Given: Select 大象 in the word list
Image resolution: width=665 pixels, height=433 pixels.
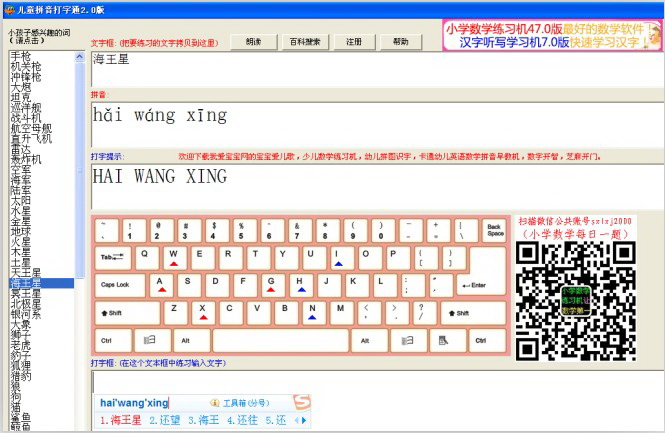Looking at the screenshot, I should (x=21, y=324).
